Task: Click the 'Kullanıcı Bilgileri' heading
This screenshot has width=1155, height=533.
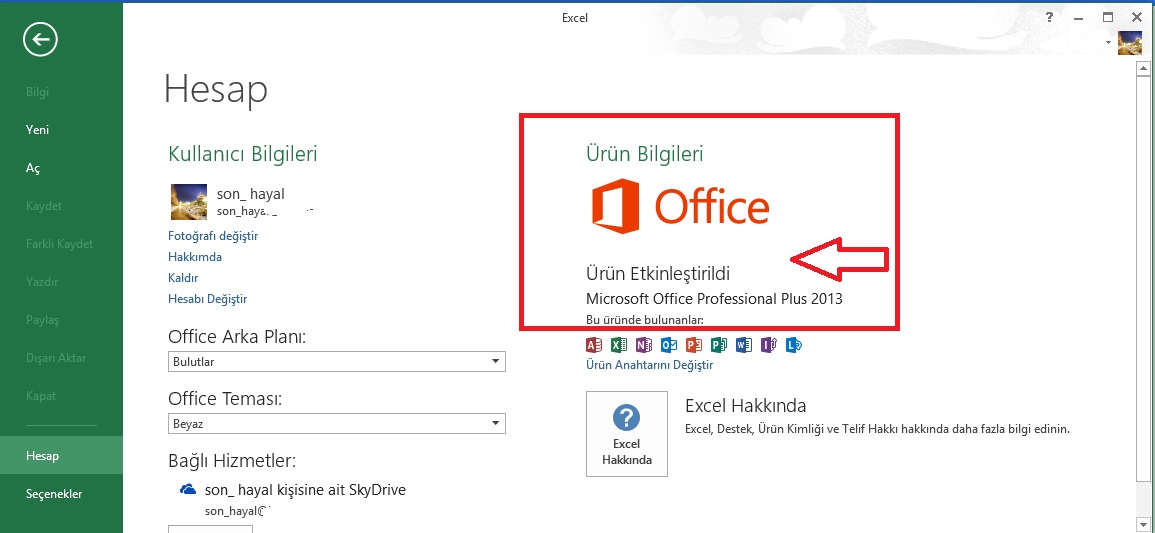Action: coord(242,154)
